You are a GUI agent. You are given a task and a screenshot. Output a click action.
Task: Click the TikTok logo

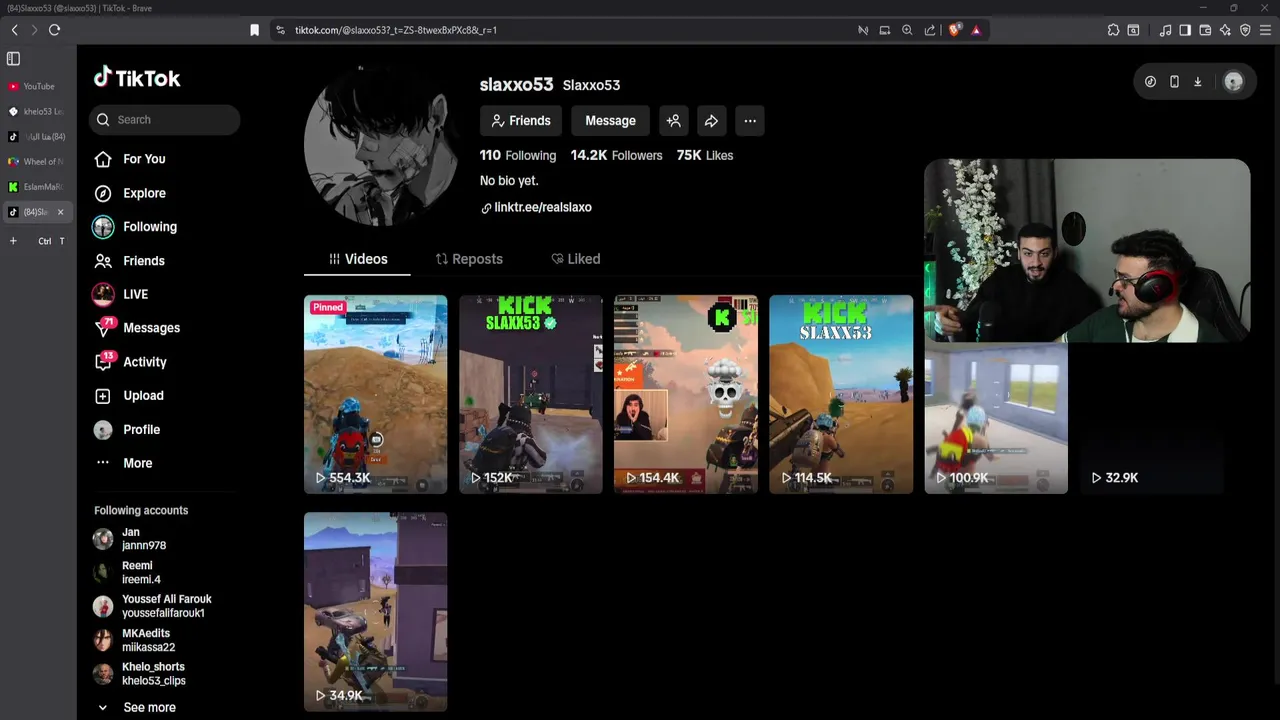coord(137,78)
